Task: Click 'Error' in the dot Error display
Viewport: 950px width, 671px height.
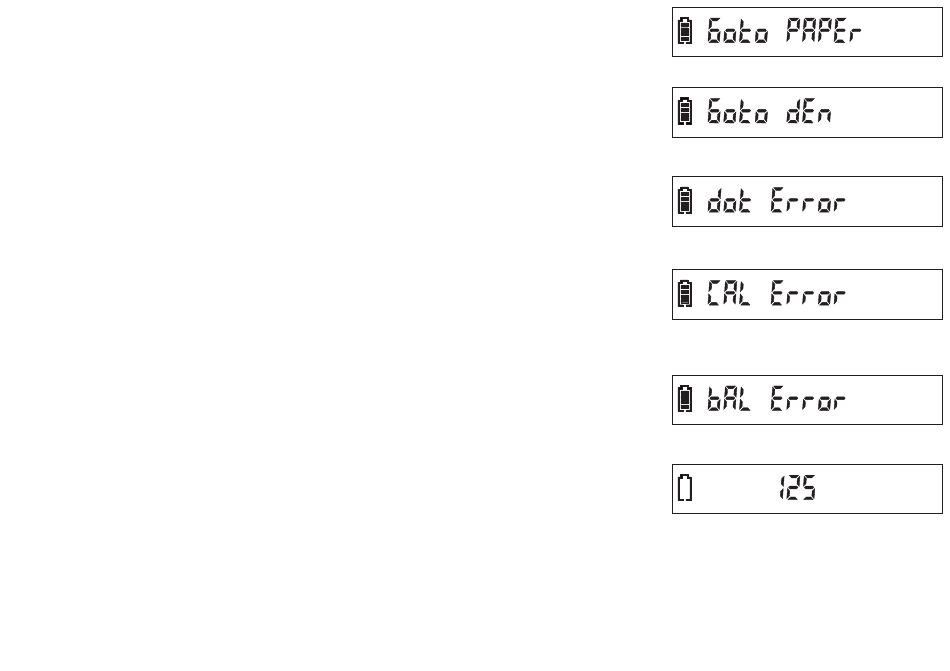Action: [808, 200]
